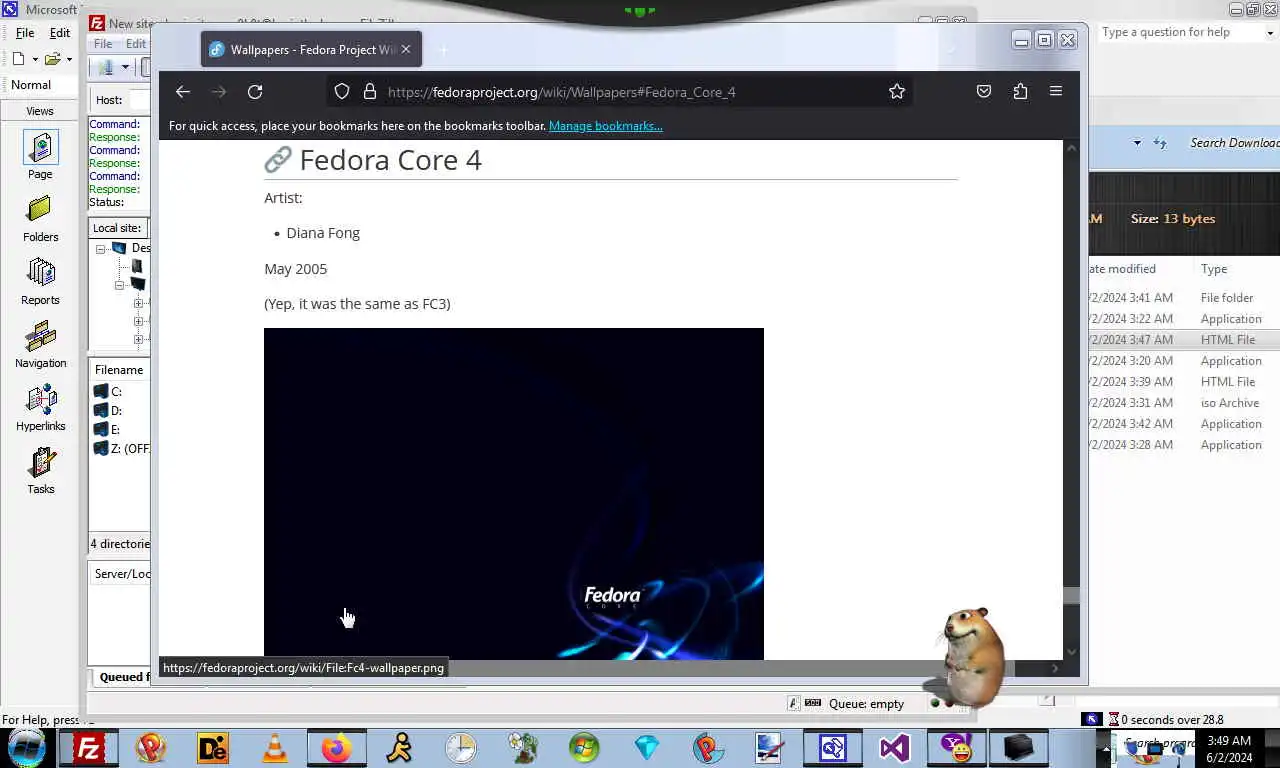This screenshot has height=768, width=1280.
Task: Switch to Page view in FrontPage
Action: pyautogui.click(x=40, y=155)
